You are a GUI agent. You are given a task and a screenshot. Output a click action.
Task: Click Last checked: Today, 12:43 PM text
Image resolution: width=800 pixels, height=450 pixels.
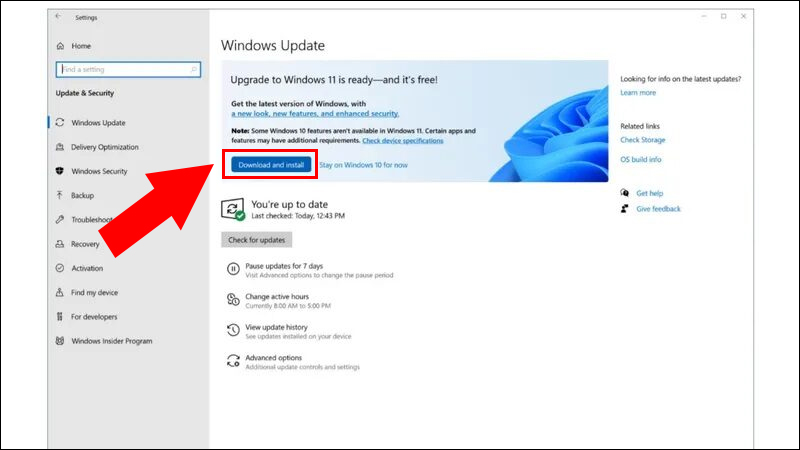[298, 216]
